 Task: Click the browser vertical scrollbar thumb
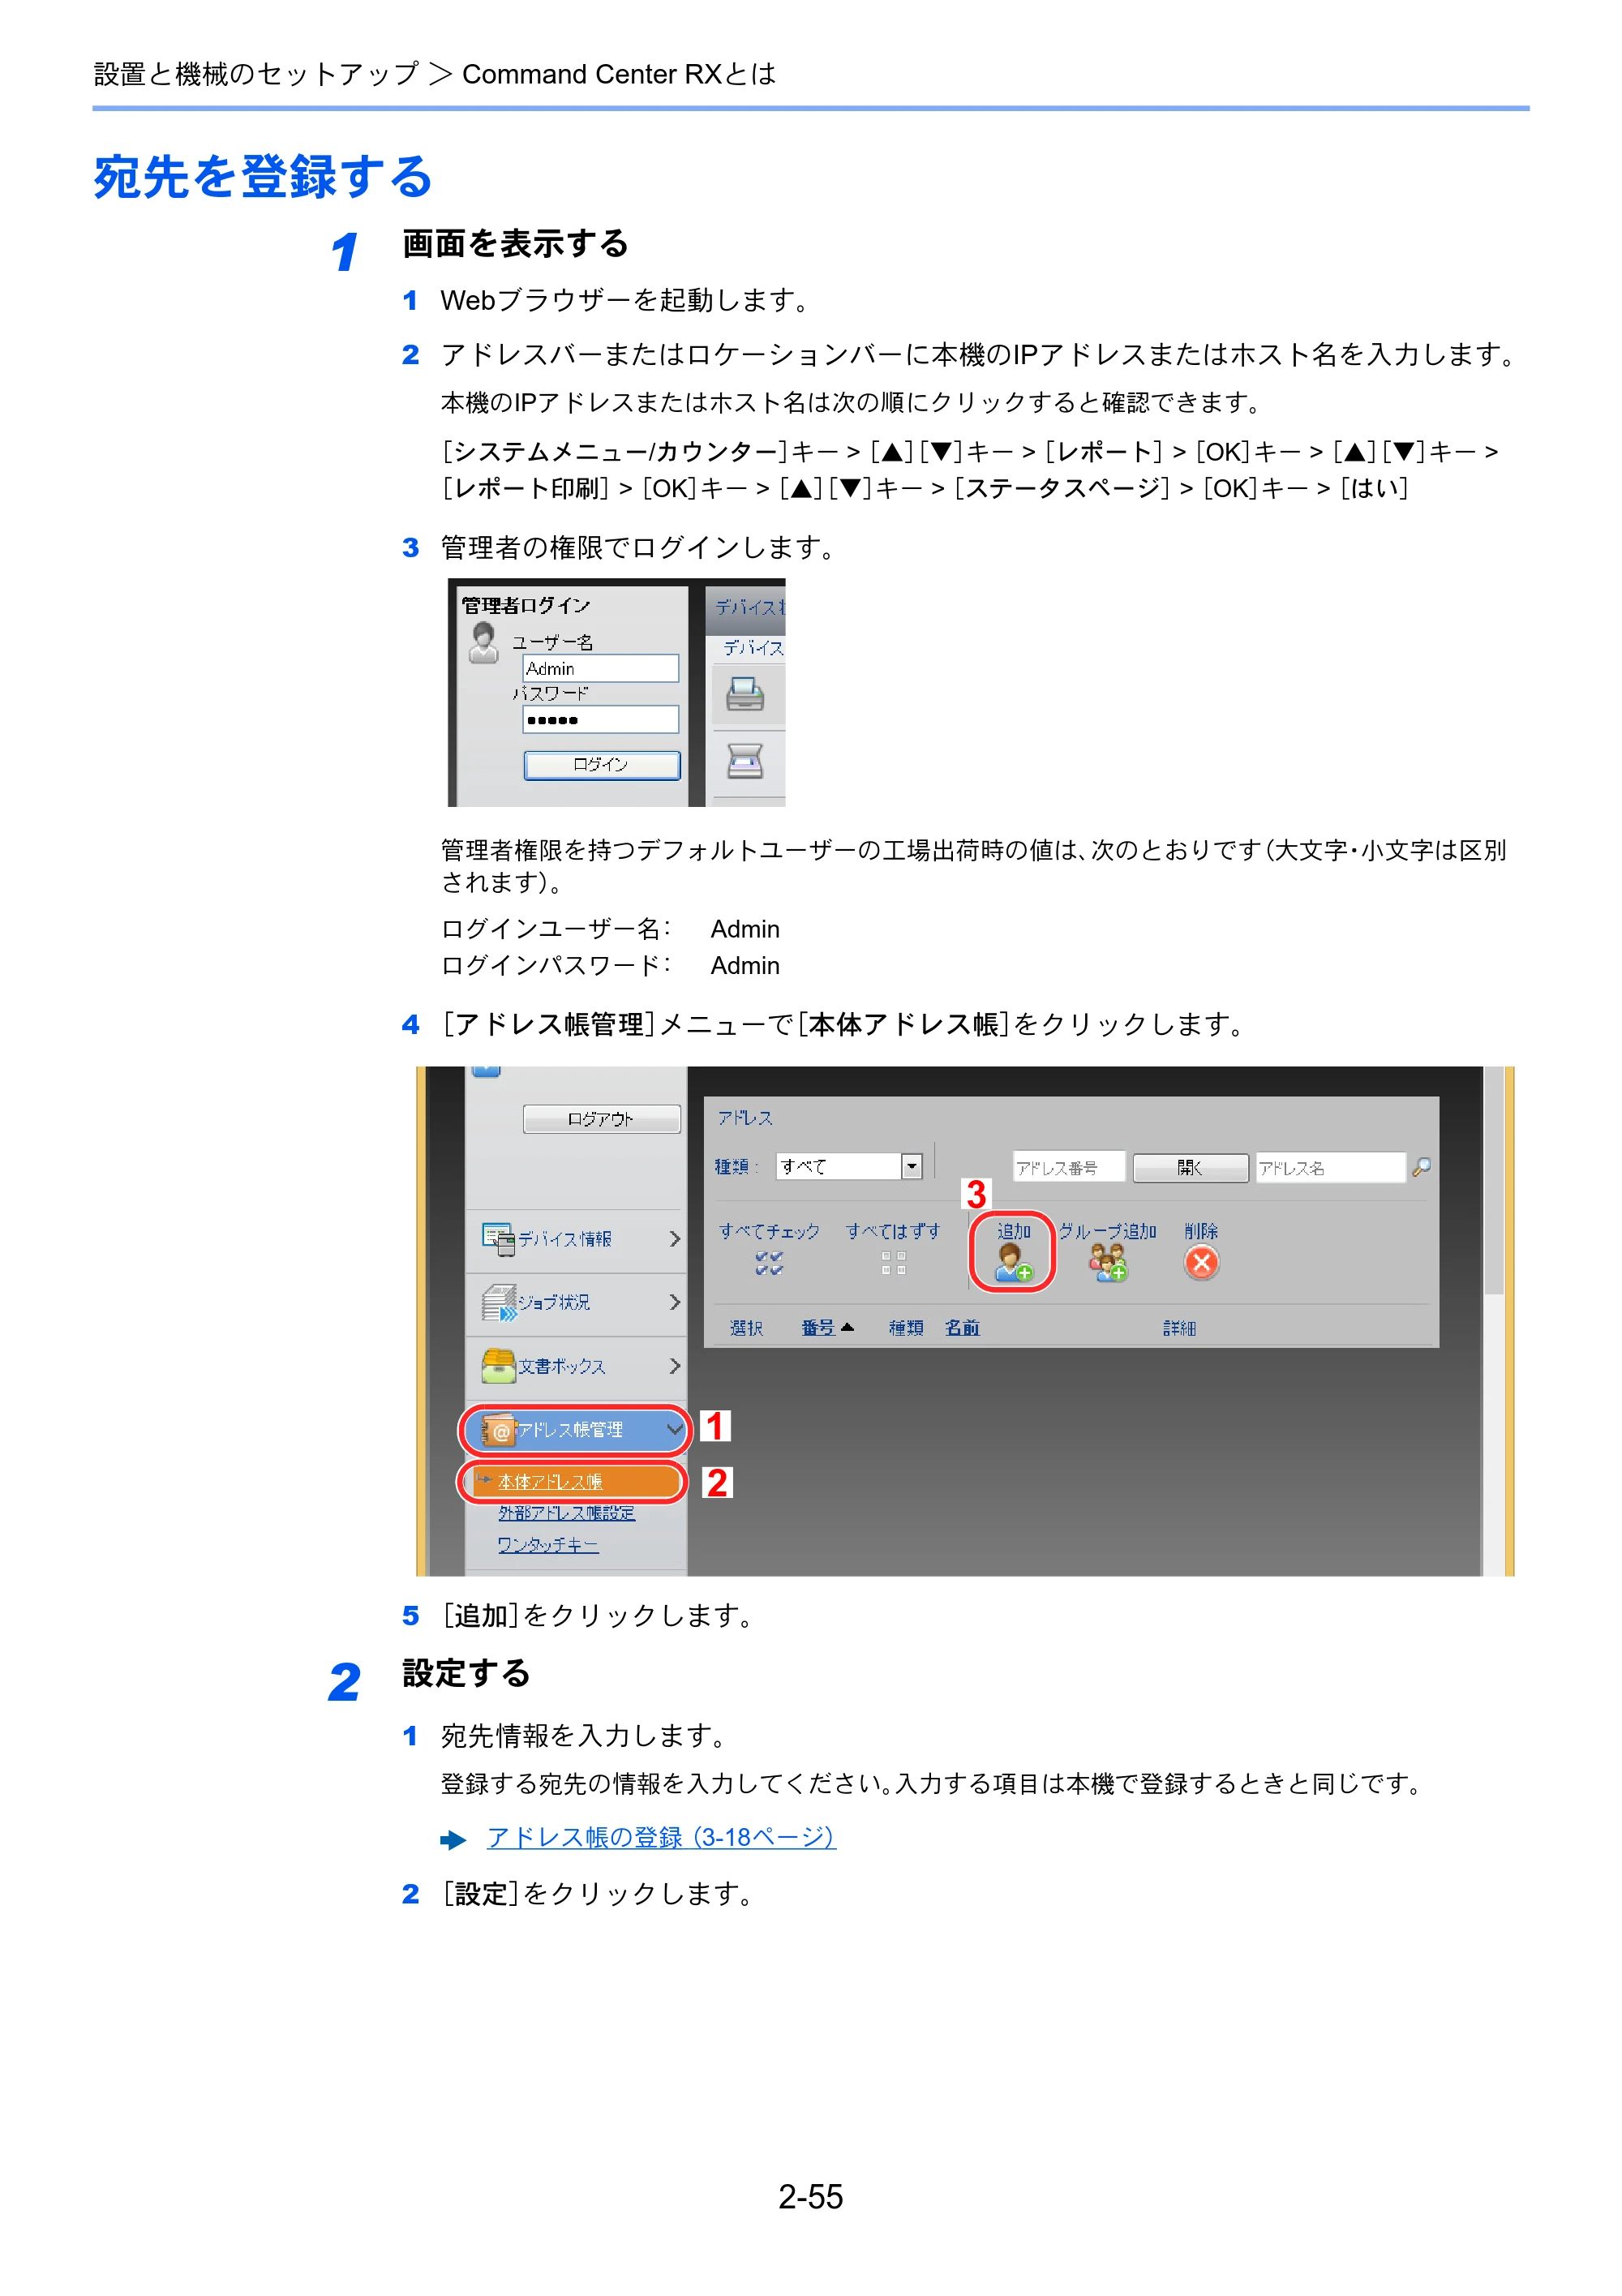click(x=1494, y=1180)
